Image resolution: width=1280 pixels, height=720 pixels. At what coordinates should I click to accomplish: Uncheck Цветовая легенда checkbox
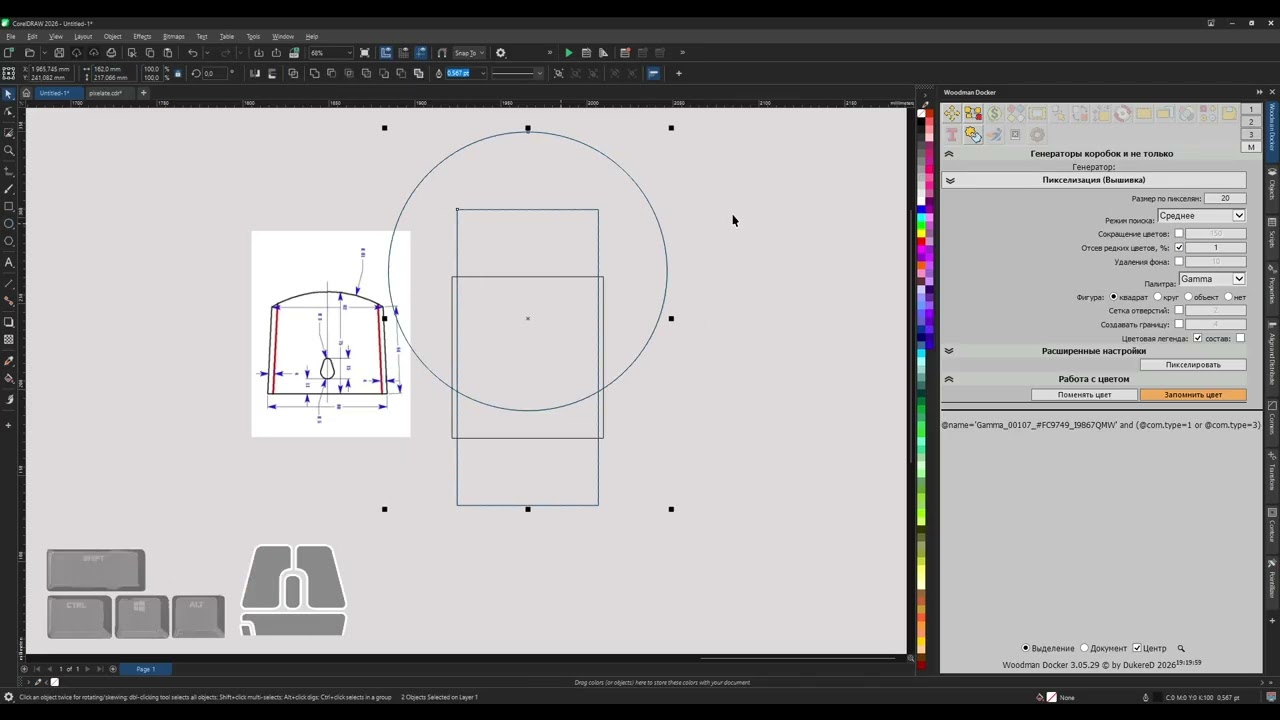[x=1198, y=339]
